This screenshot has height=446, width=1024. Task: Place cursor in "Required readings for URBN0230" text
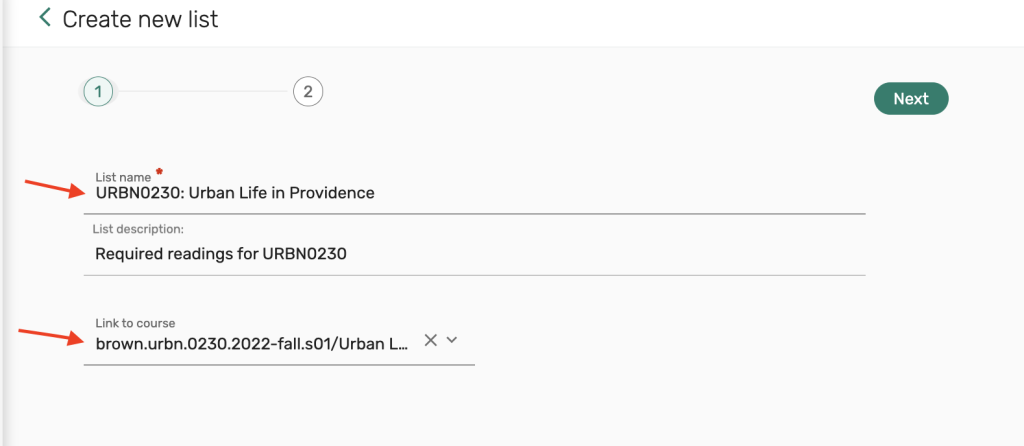coord(220,254)
